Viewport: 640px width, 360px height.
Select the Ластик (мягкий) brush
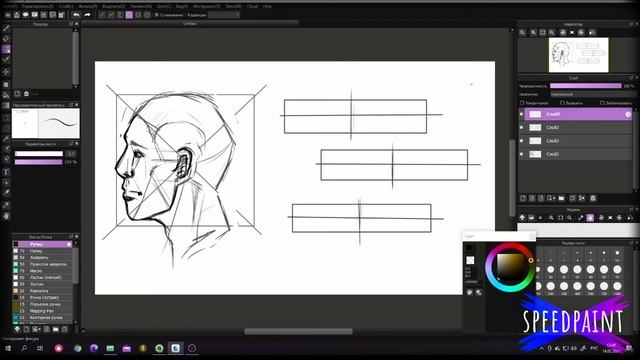pyautogui.click(x=42, y=278)
